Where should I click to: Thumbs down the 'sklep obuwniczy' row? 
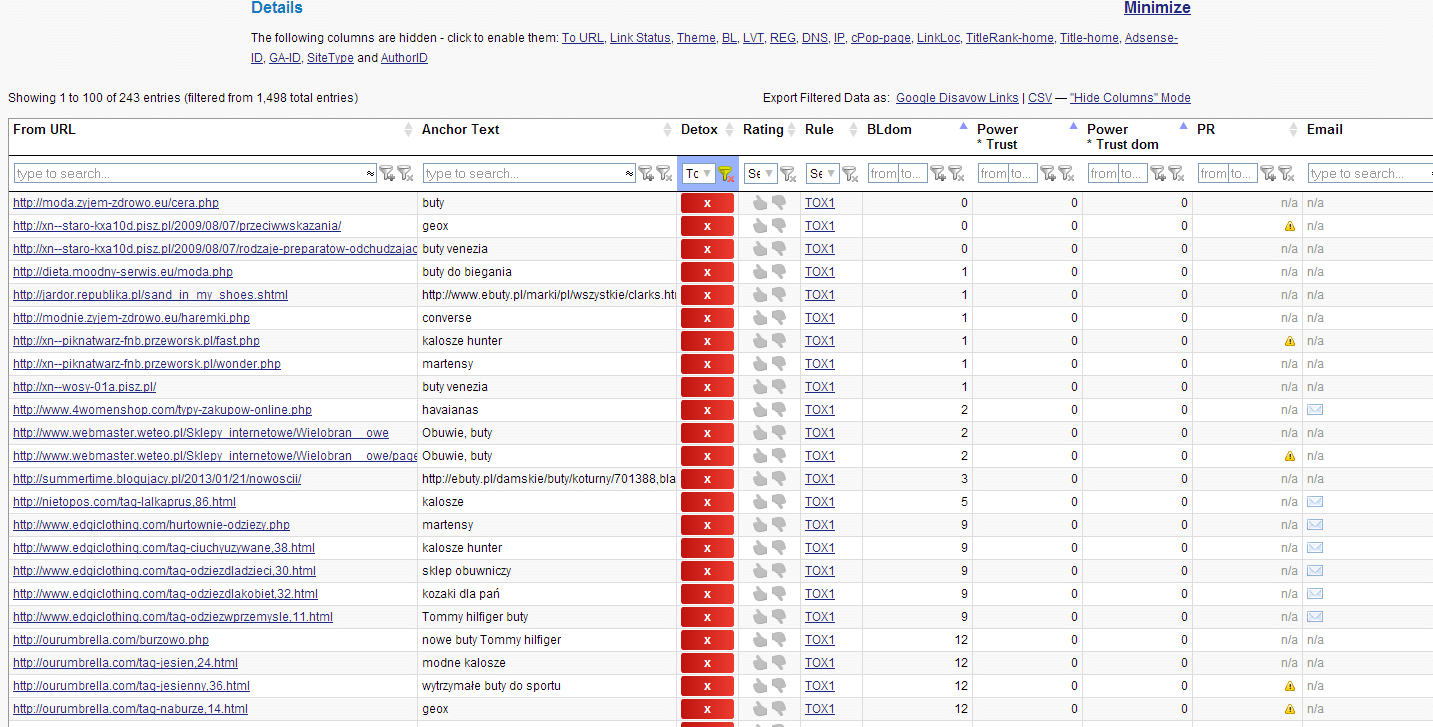point(779,571)
